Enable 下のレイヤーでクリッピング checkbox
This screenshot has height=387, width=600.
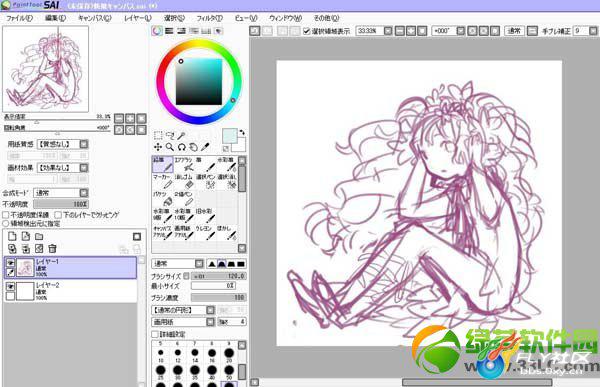(58, 215)
